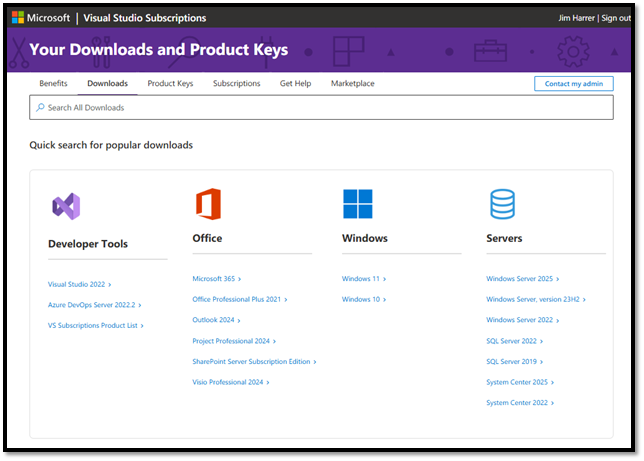This screenshot has width=644, height=461.
Task: Choose the Windows Server 2025 link
Action: [x=519, y=279]
